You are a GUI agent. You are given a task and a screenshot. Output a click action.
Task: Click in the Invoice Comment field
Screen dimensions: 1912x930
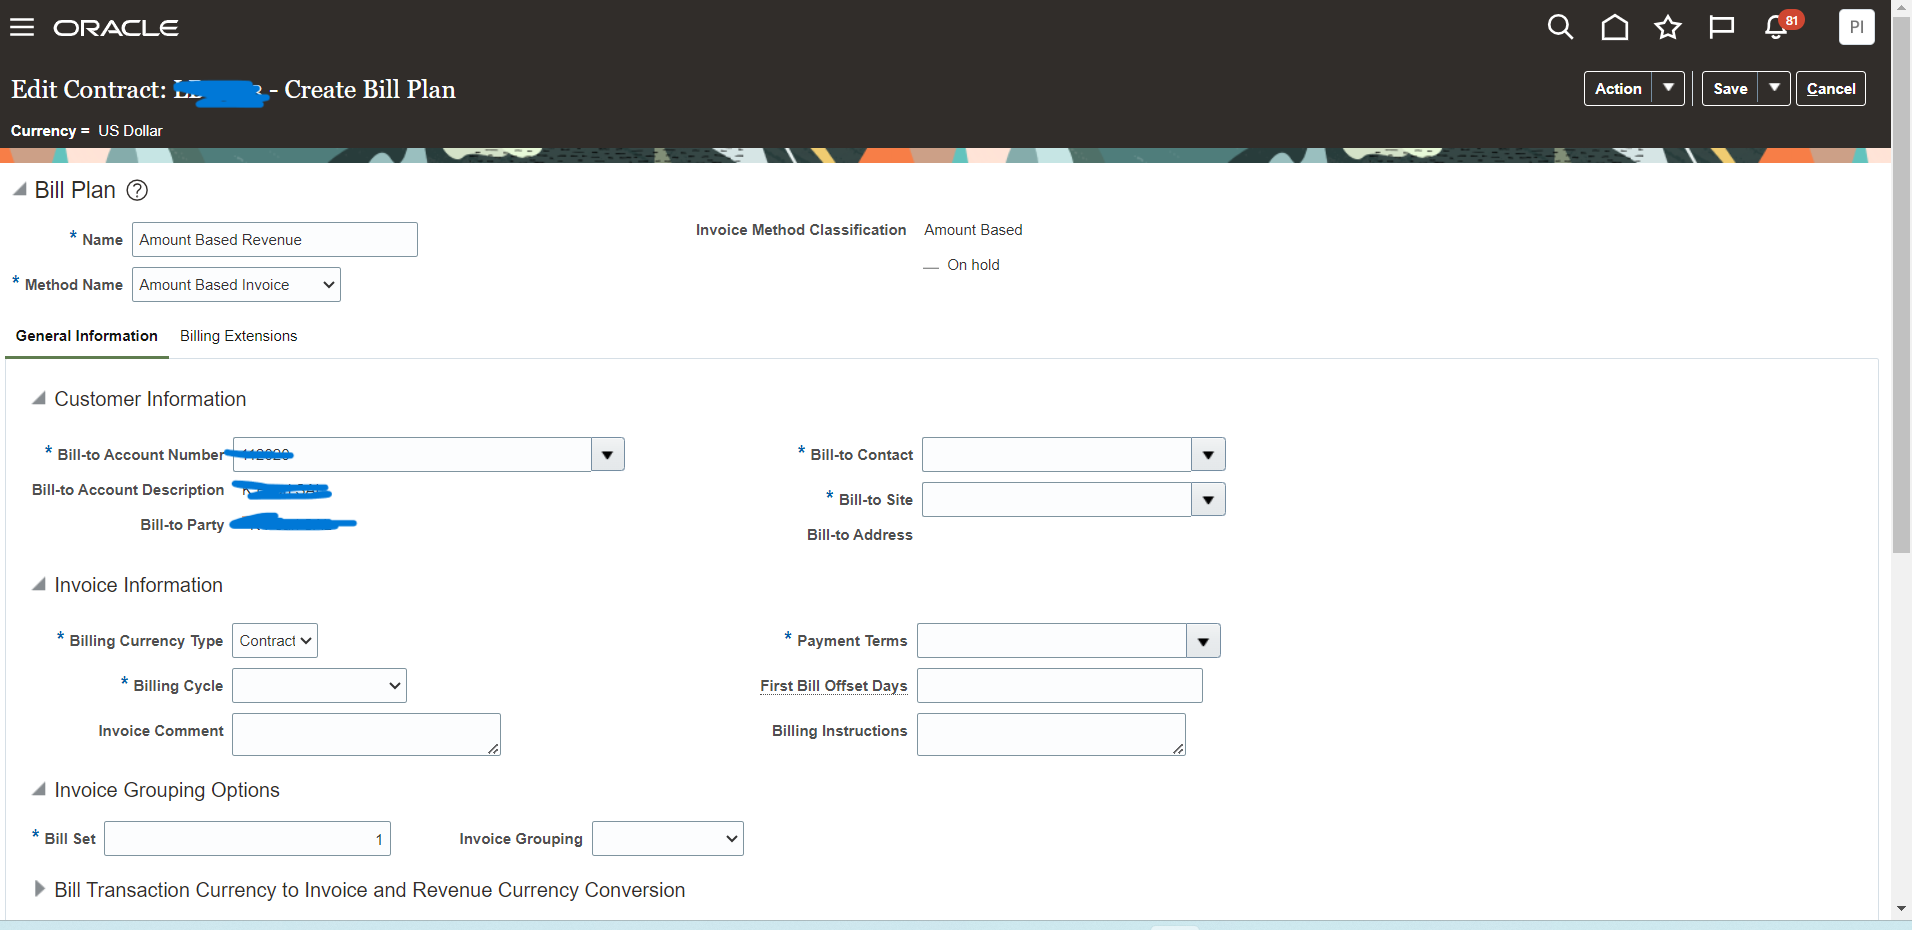pos(364,733)
